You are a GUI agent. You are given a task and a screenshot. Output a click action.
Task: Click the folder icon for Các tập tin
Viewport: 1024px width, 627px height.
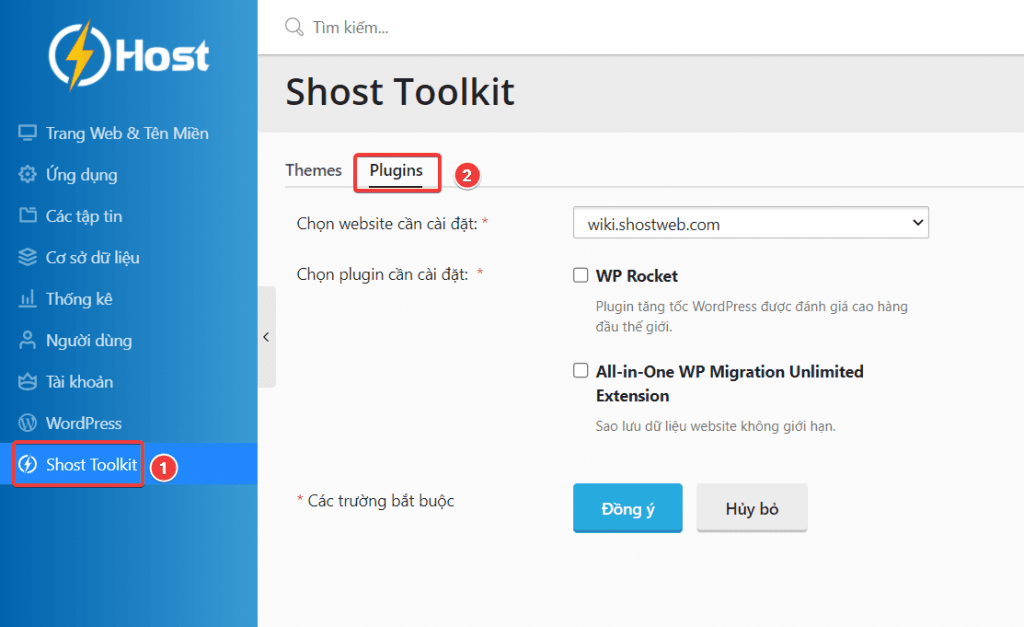(27, 216)
